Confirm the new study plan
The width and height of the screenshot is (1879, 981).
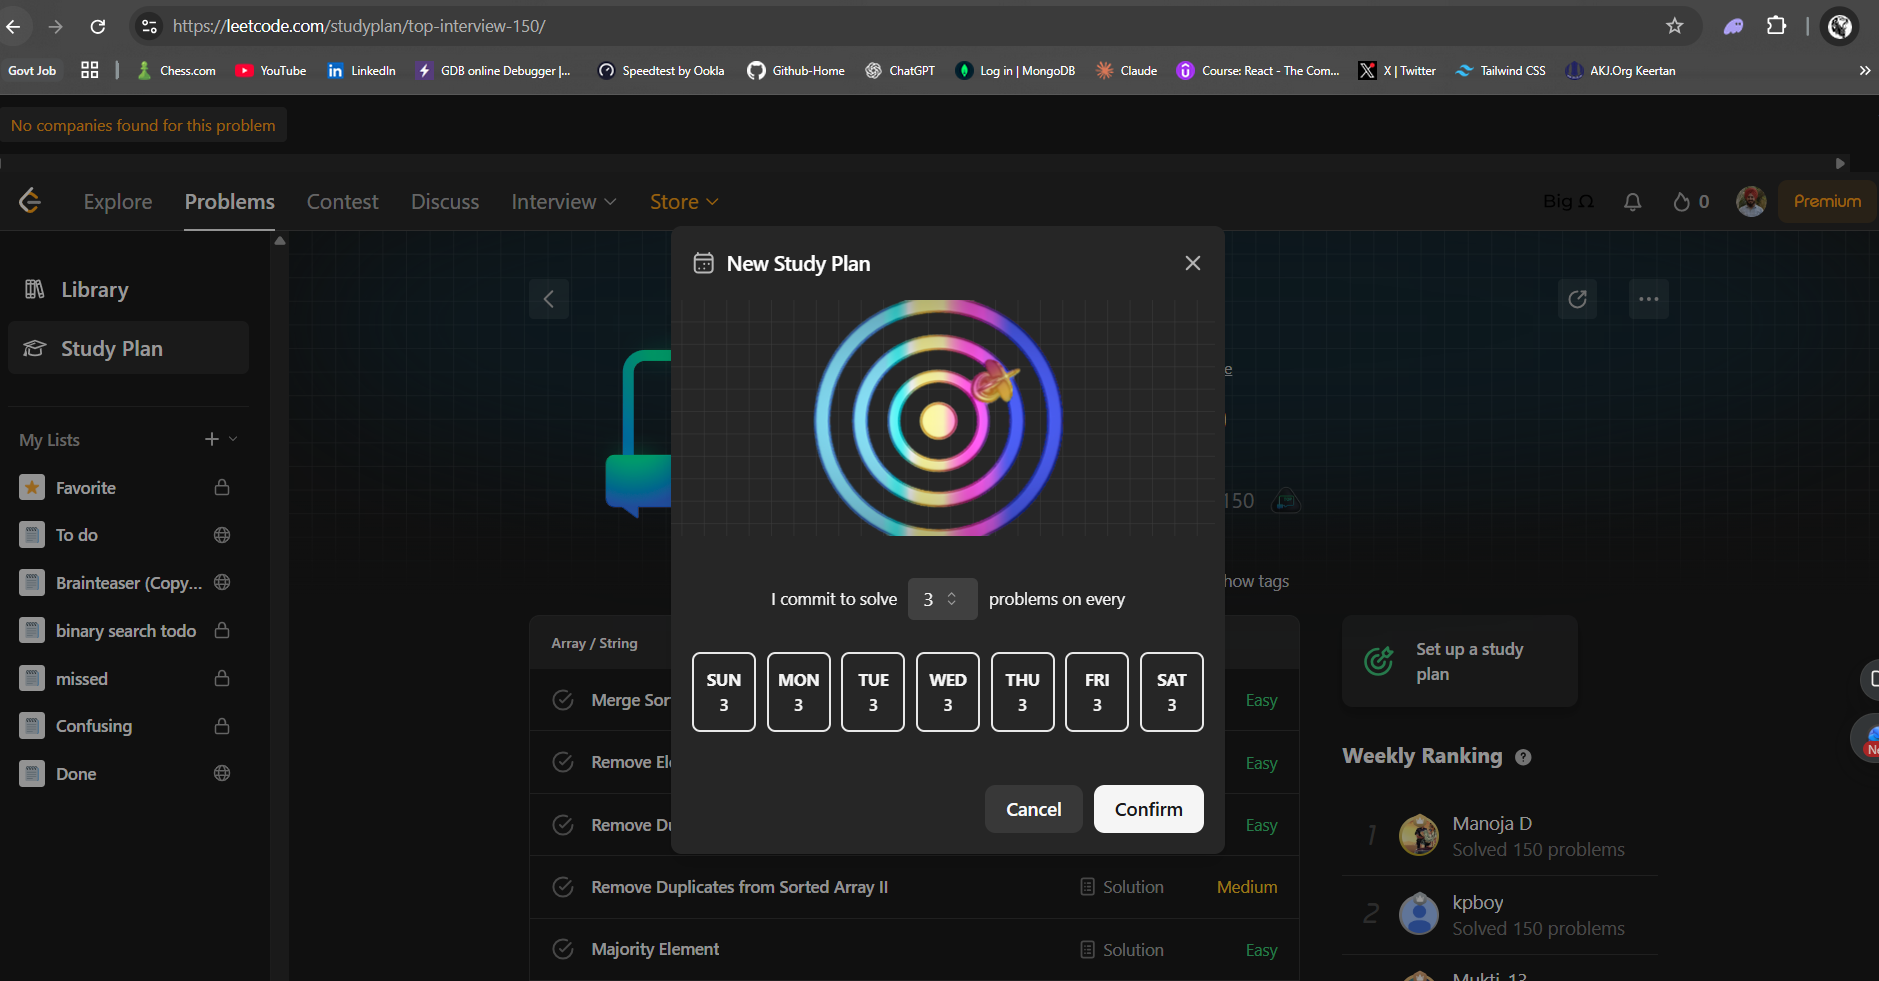[x=1148, y=809]
